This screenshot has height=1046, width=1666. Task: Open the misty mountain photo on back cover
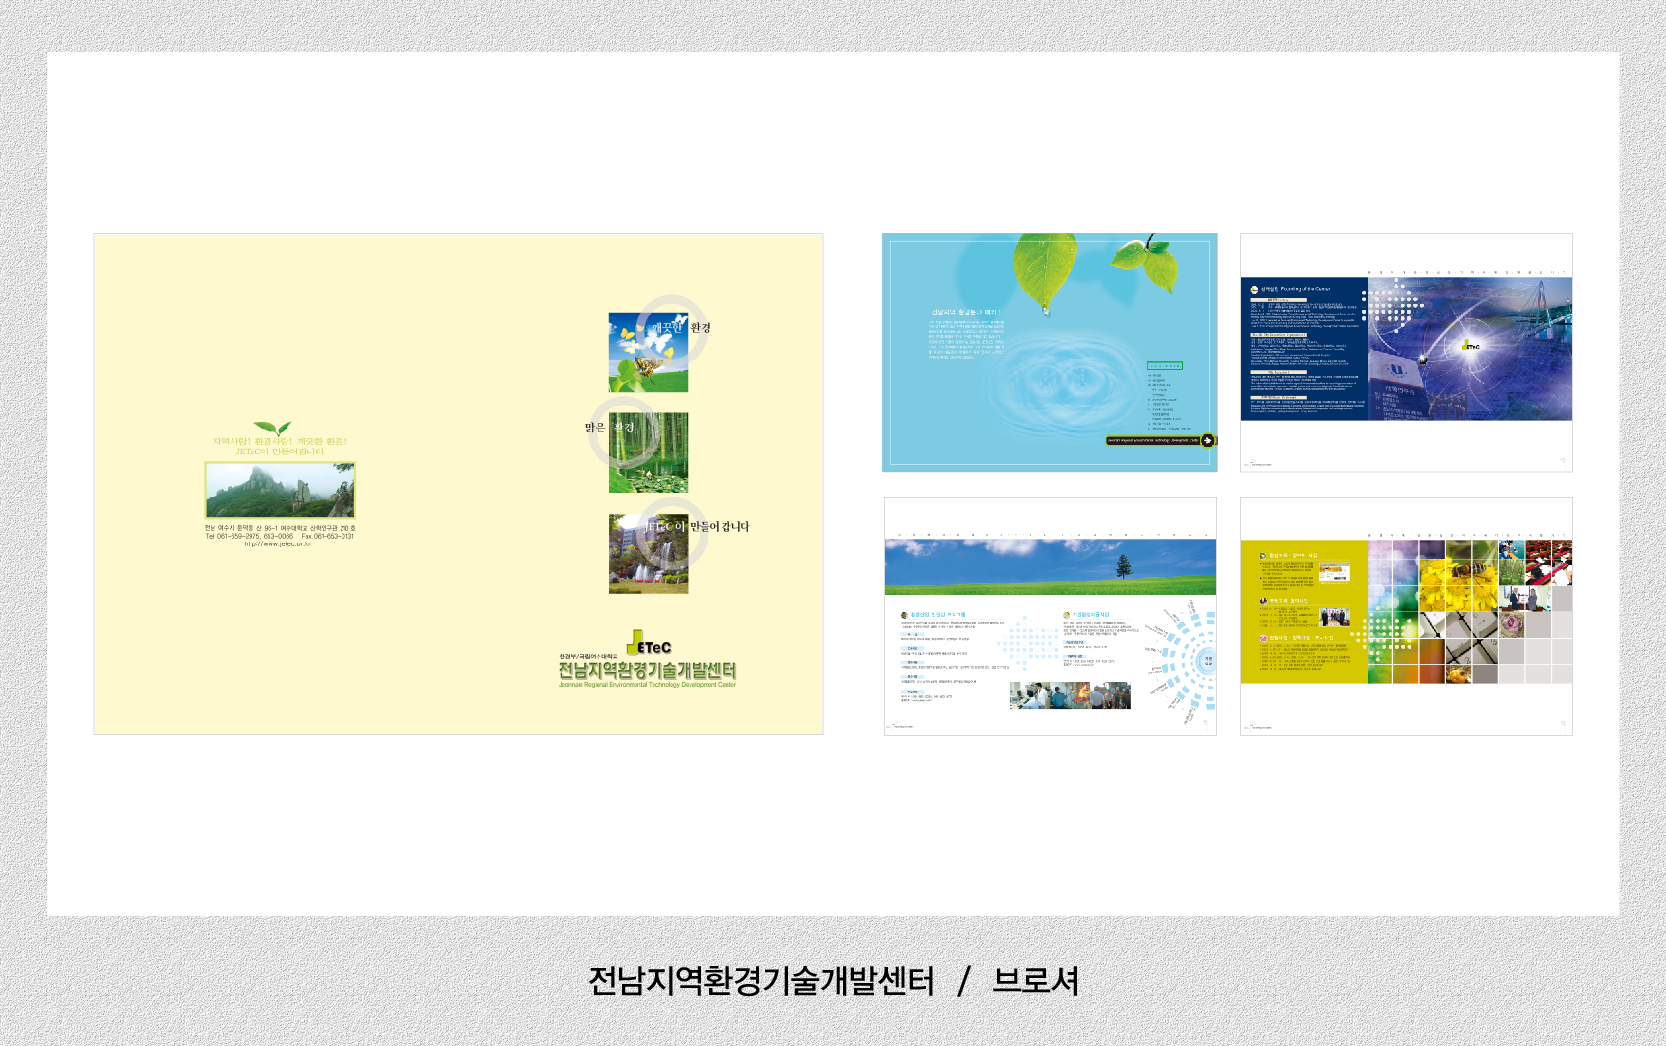(x=280, y=490)
